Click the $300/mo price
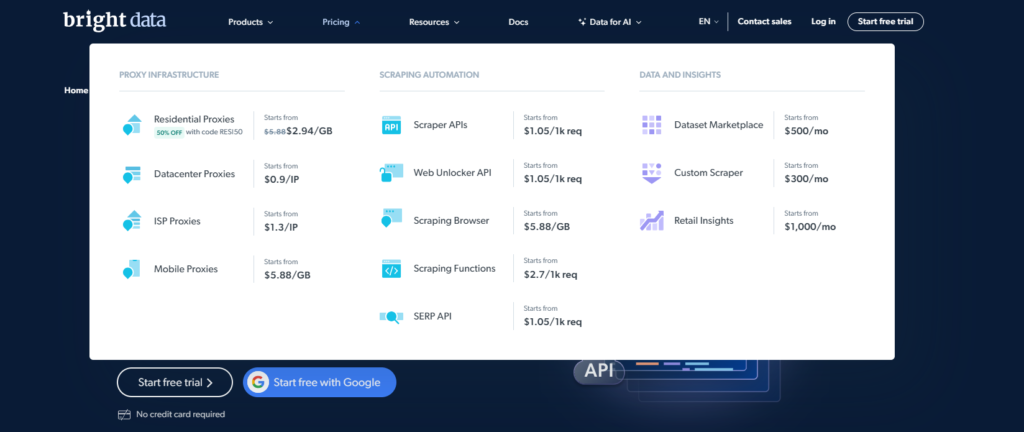 click(806, 179)
